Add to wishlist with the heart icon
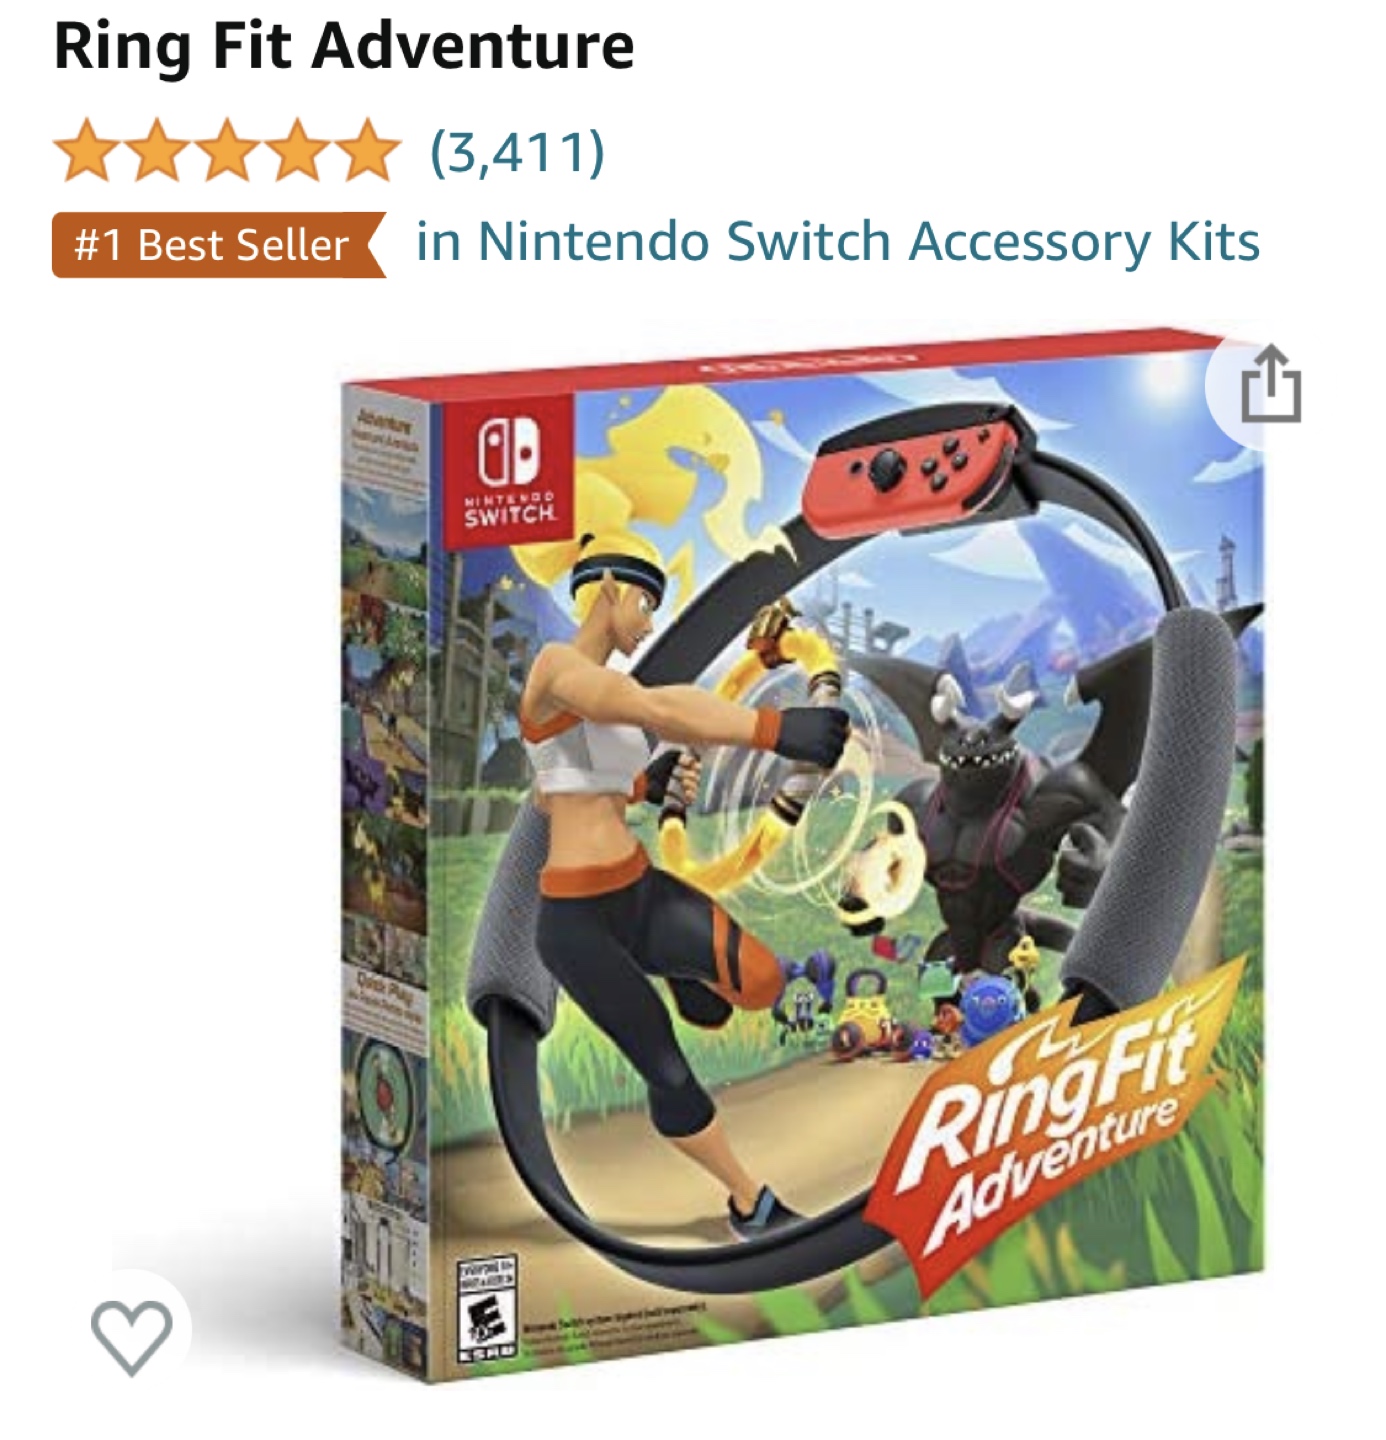This screenshot has height=1440, width=1386. click(x=131, y=1335)
